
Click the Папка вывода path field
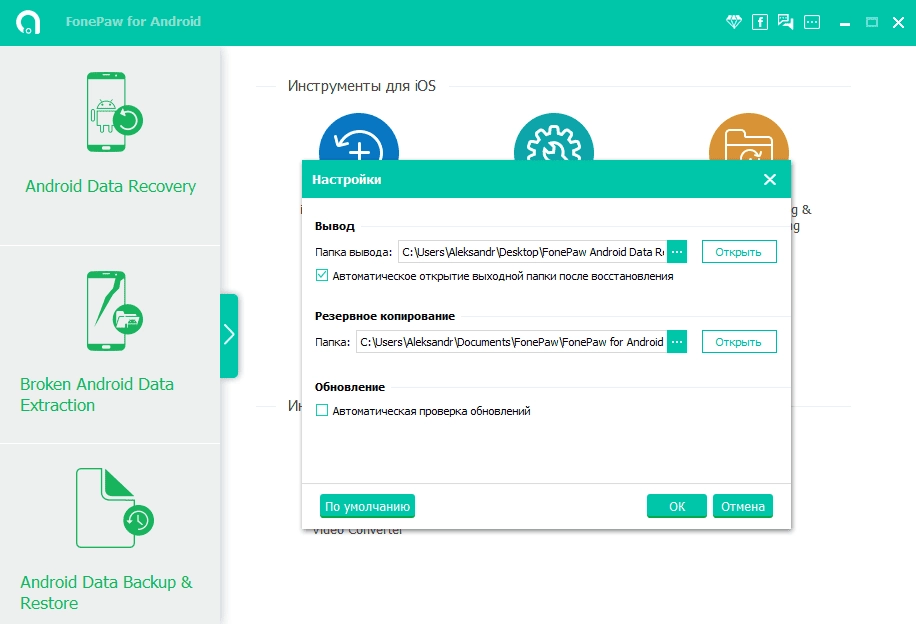[533, 252]
